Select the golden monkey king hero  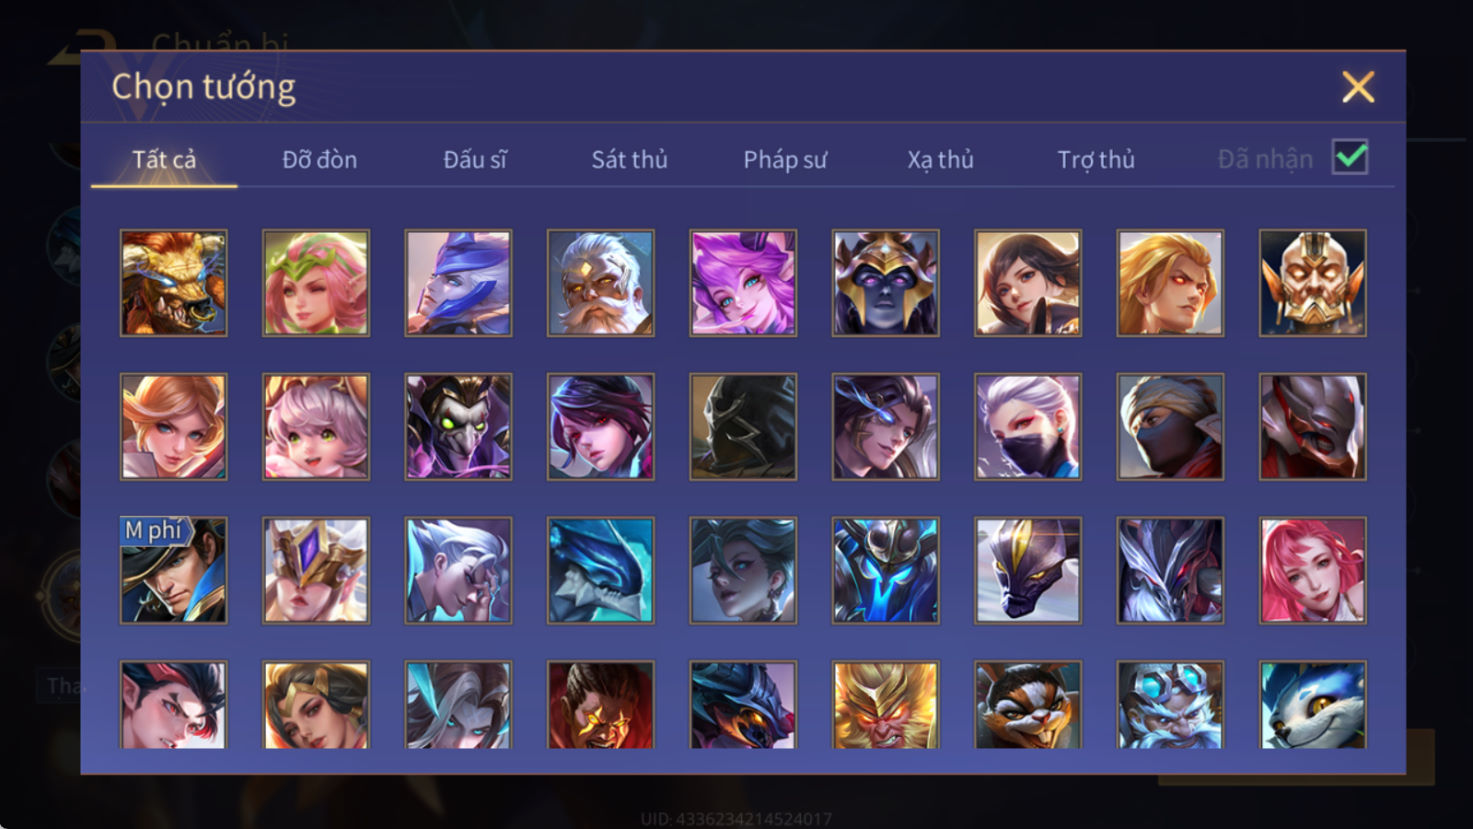click(x=886, y=705)
